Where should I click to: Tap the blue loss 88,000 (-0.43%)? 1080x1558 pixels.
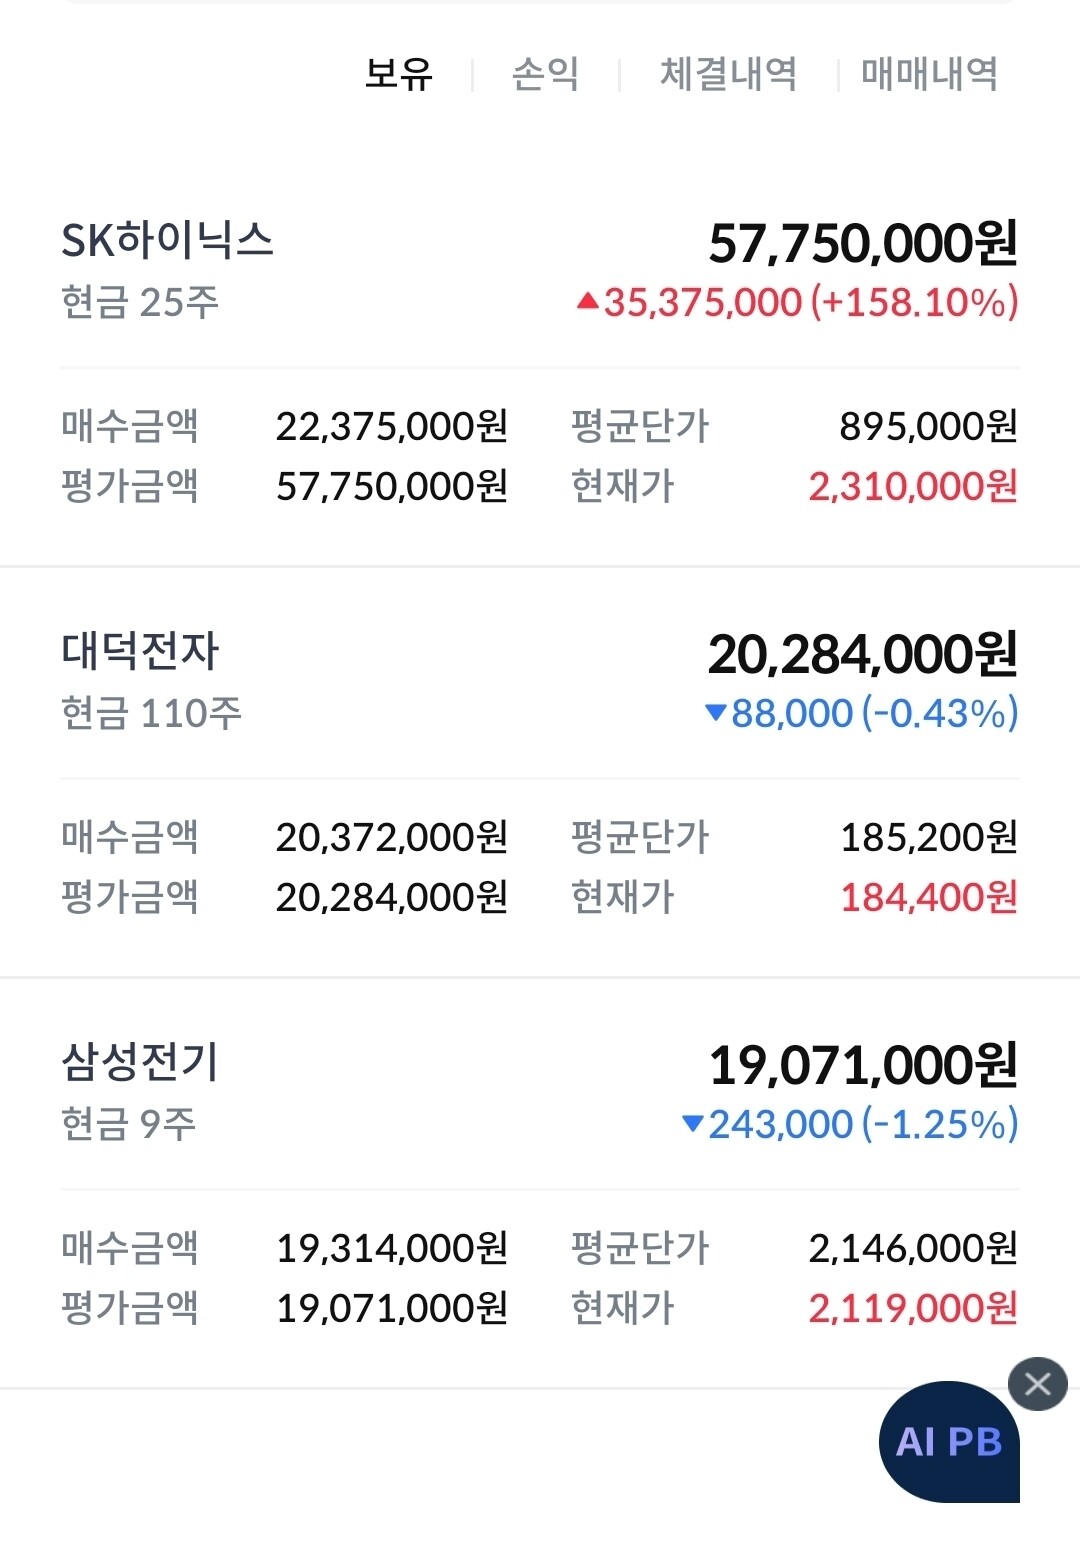pyautogui.click(x=861, y=713)
